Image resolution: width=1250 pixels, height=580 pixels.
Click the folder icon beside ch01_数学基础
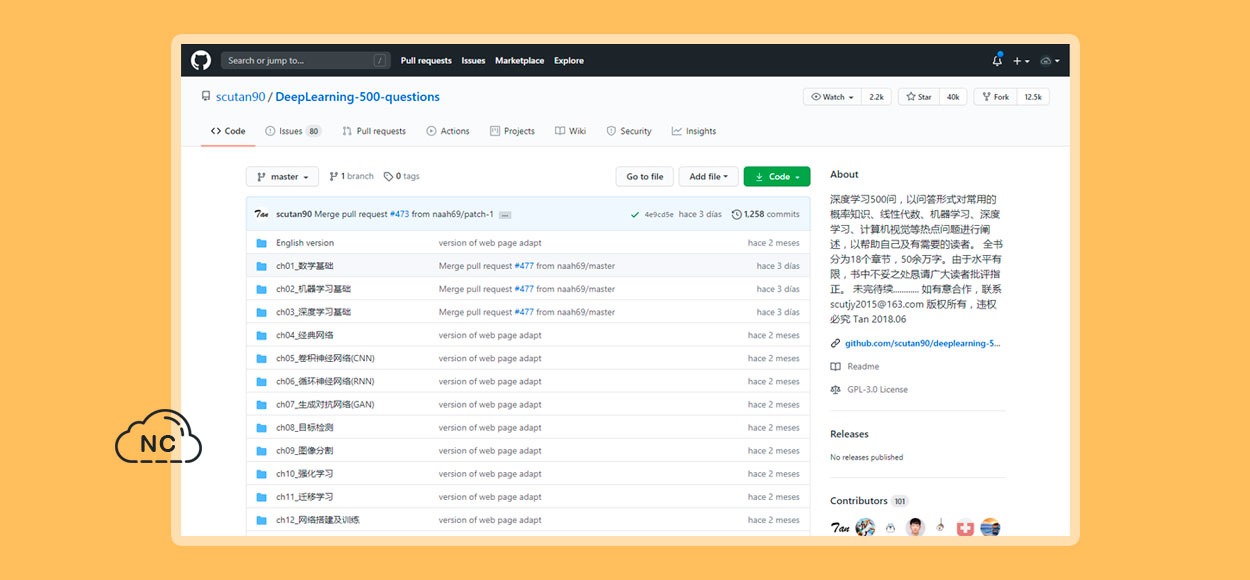[261, 266]
